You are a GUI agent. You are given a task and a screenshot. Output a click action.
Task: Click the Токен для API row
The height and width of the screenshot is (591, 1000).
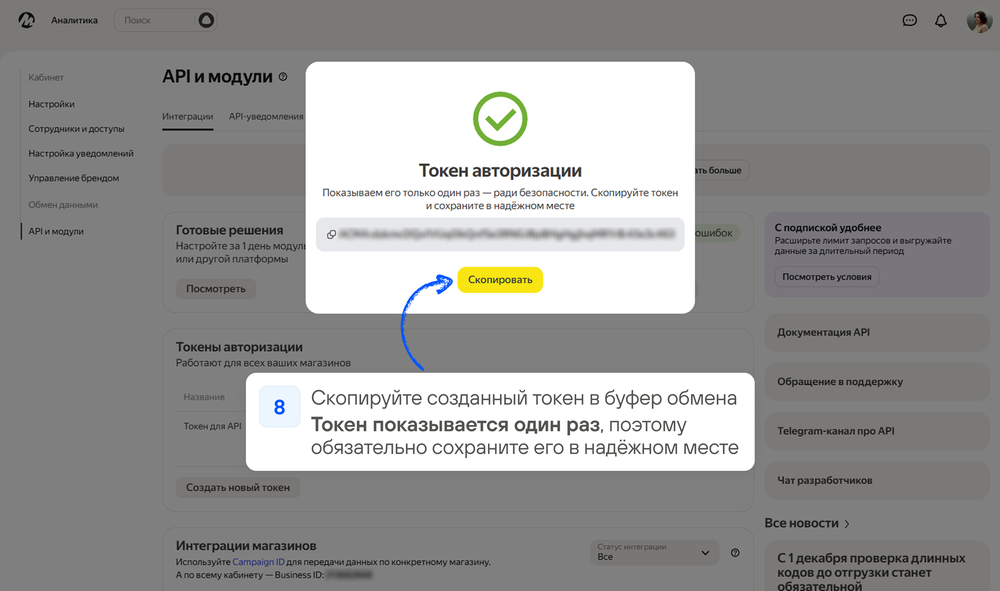pyautogui.click(x=212, y=427)
